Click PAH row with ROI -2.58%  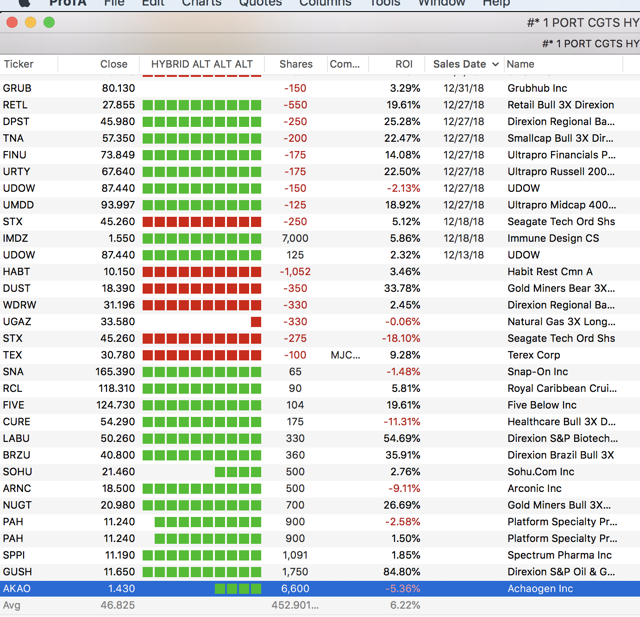(320, 522)
